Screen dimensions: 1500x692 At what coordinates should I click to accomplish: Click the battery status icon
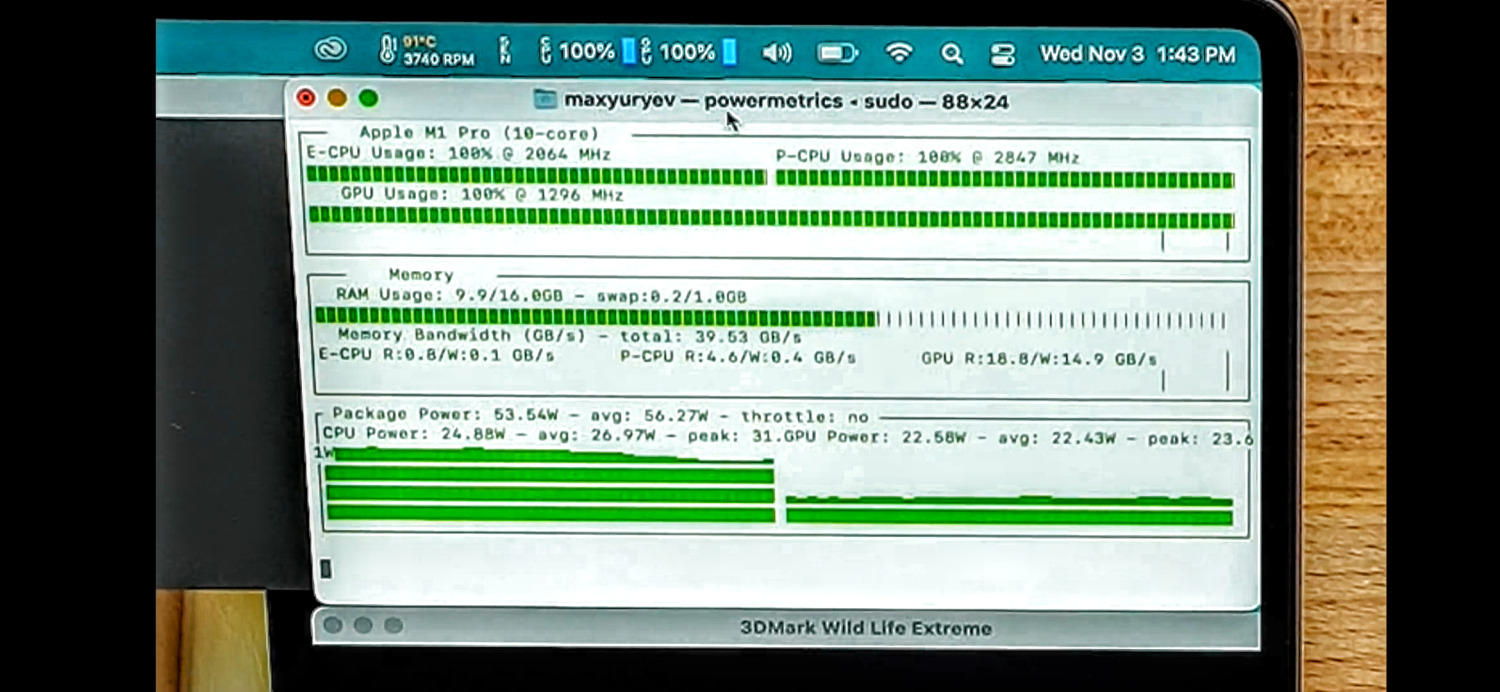click(x=837, y=53)
